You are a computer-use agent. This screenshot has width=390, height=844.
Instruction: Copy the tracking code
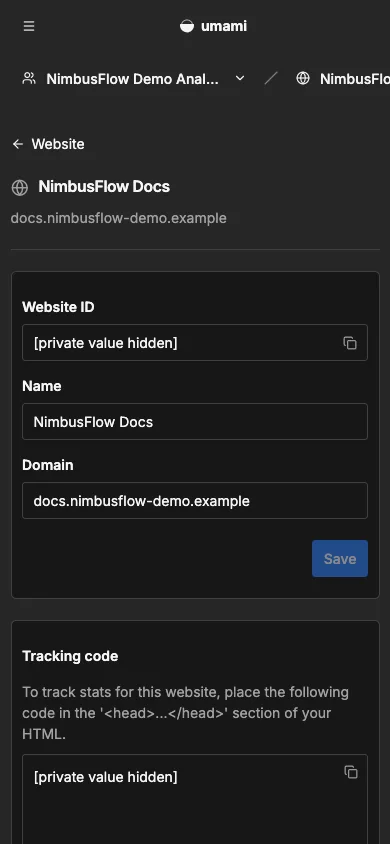coord(351,772)
